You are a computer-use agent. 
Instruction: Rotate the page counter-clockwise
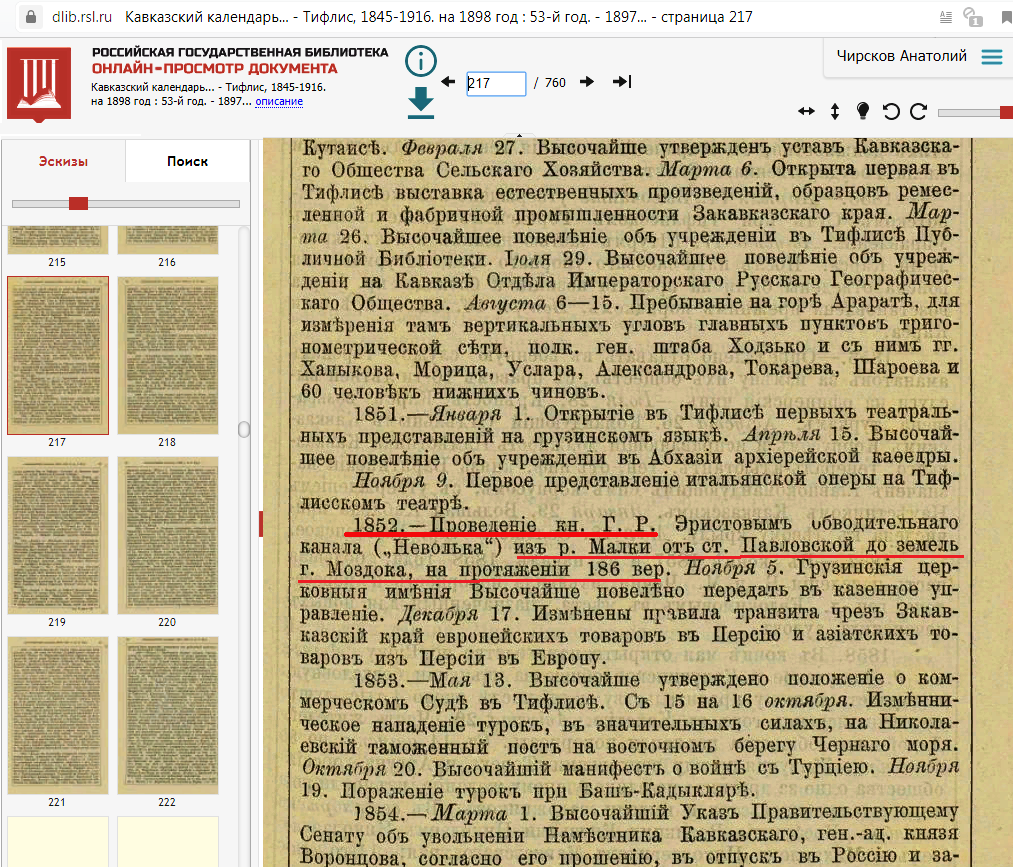click(891, 112)
